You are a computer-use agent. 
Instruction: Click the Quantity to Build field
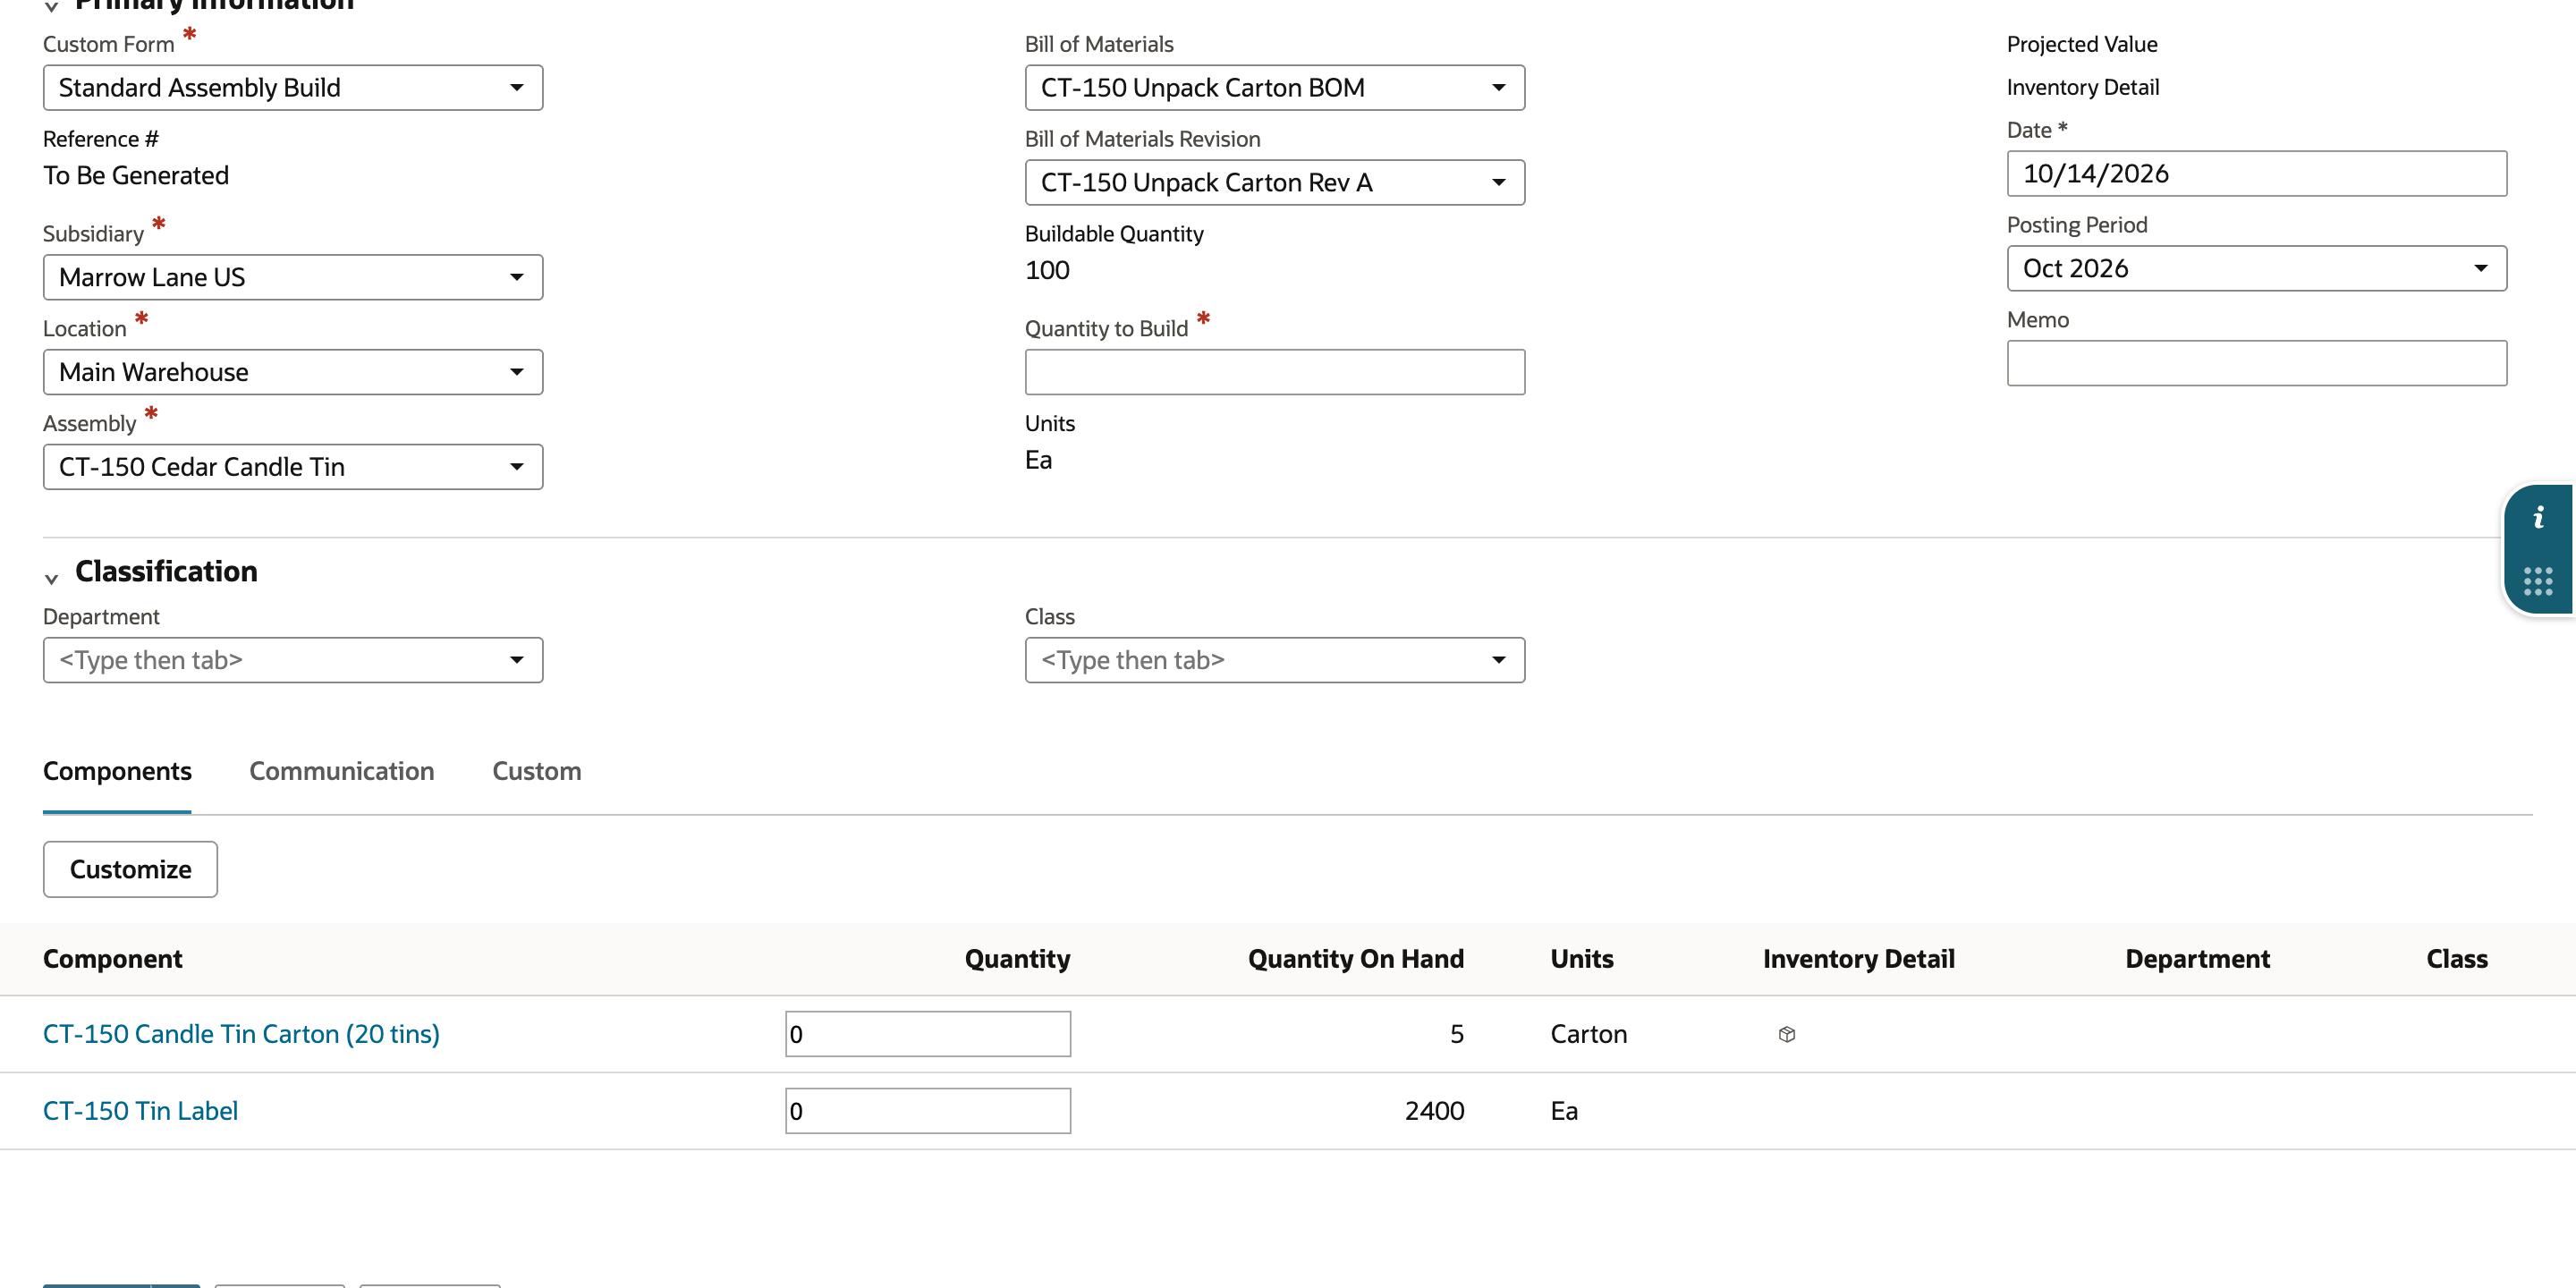(x=1275, y=372)
